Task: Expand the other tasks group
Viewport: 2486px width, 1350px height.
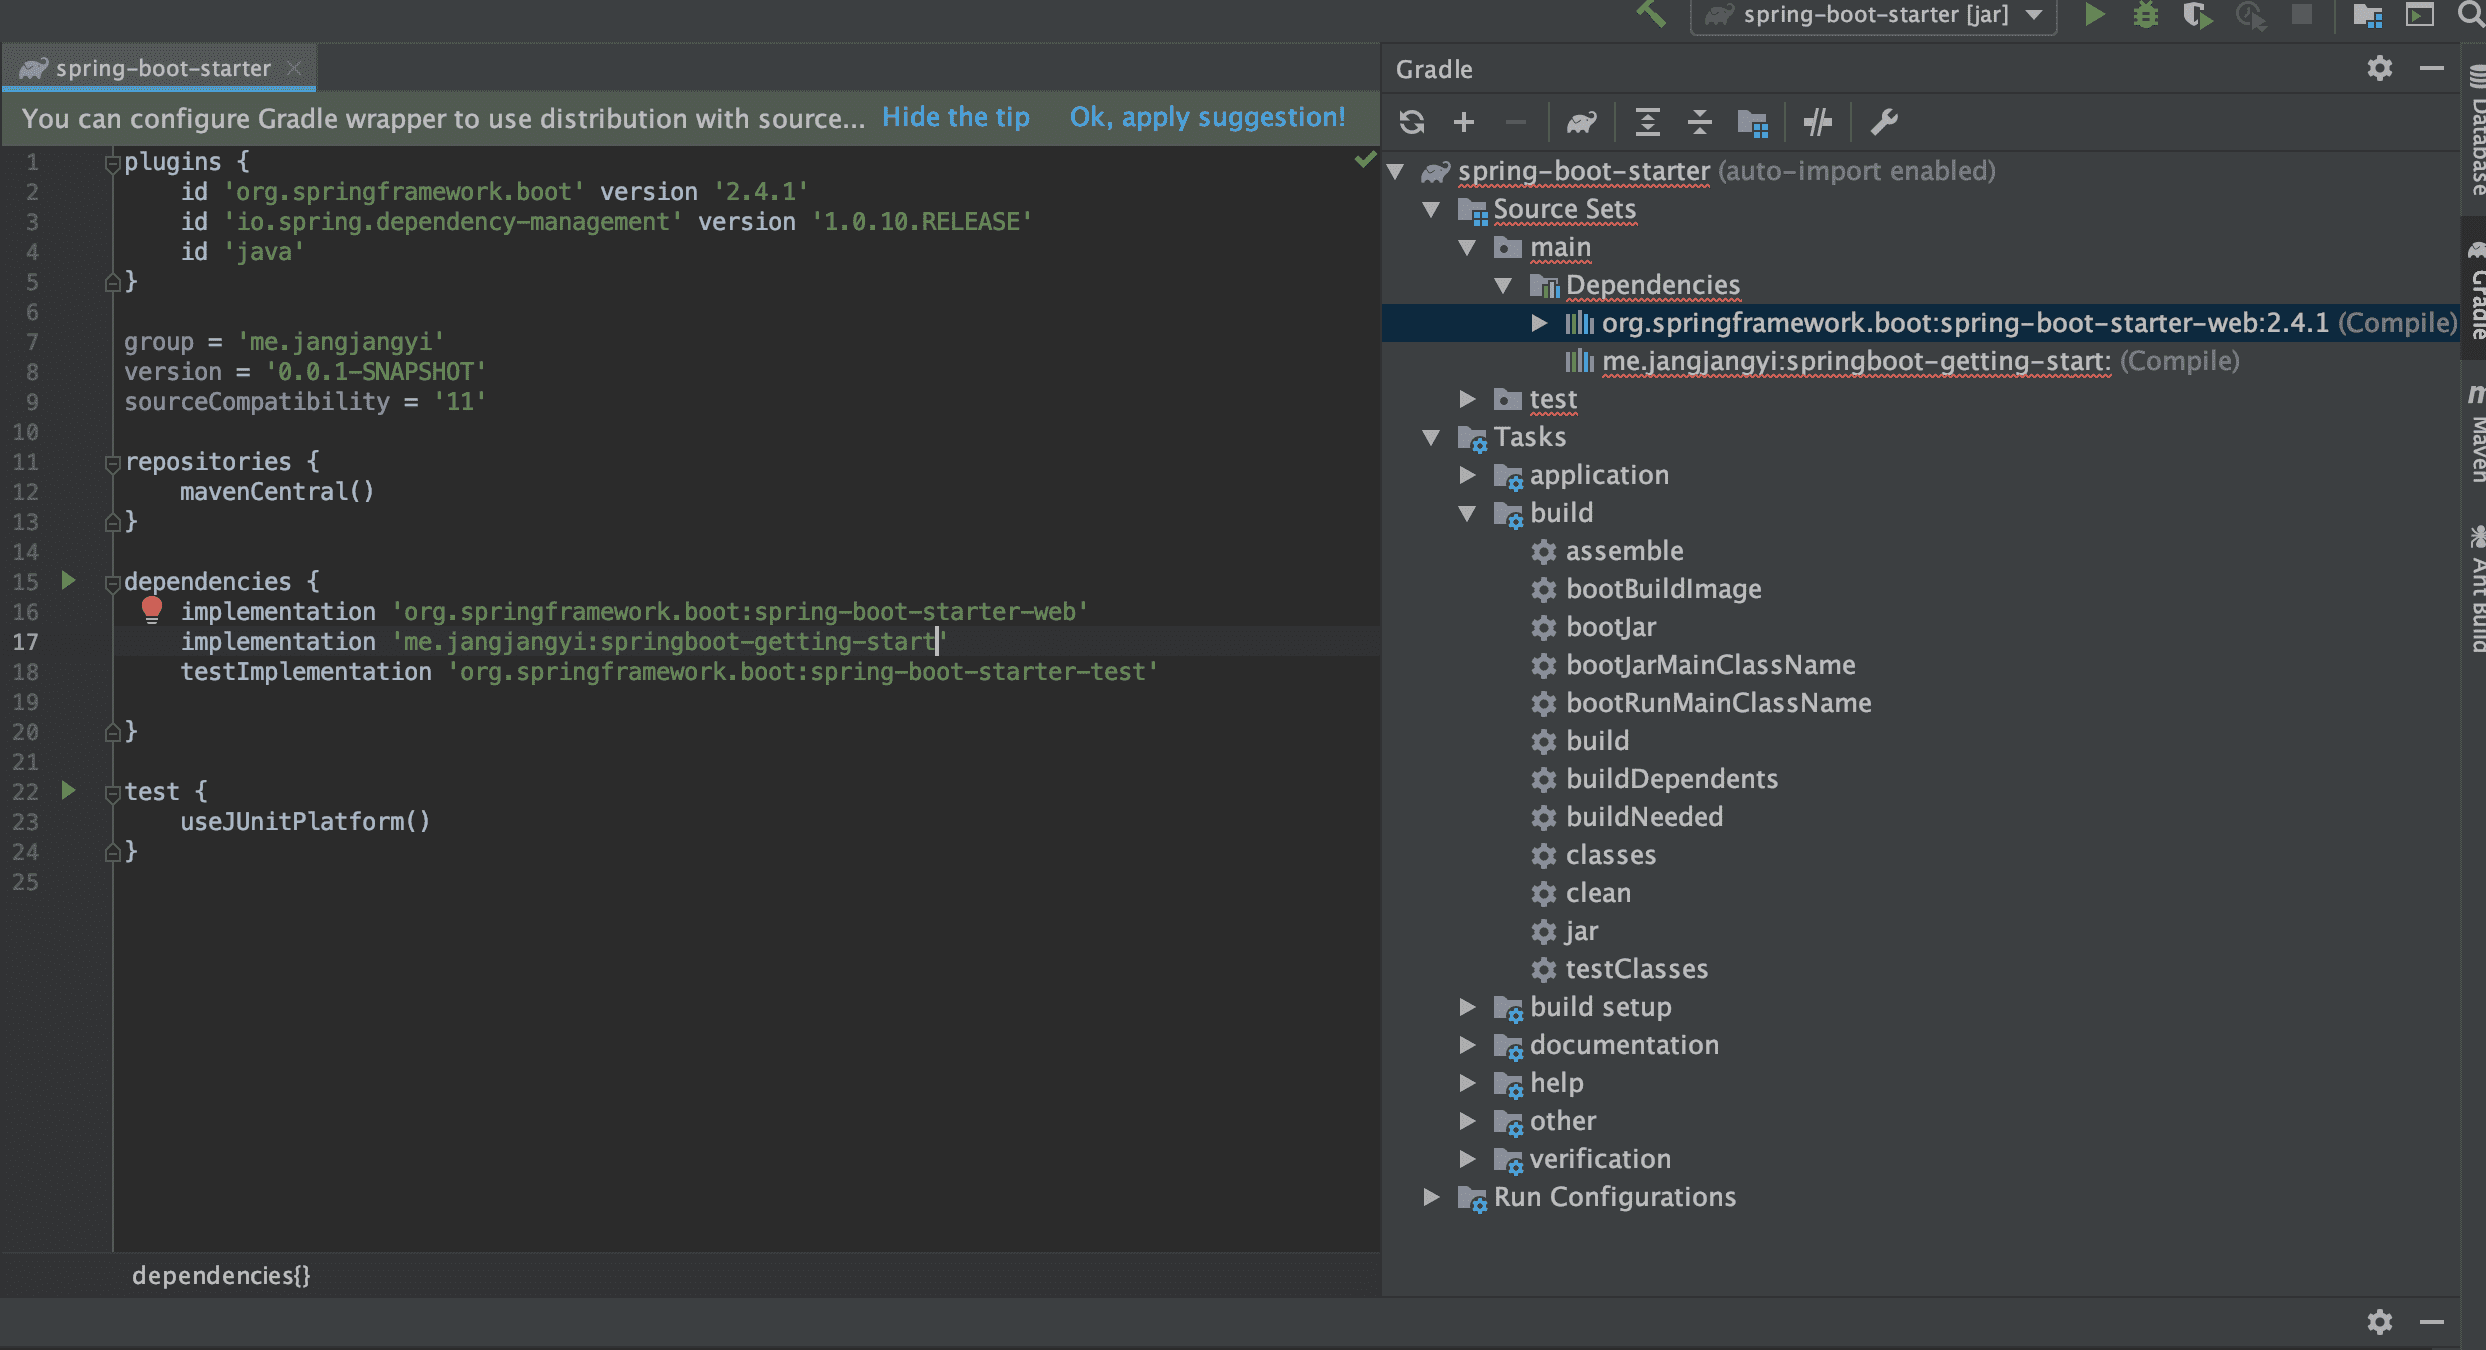Action: coord(1467,1121)
